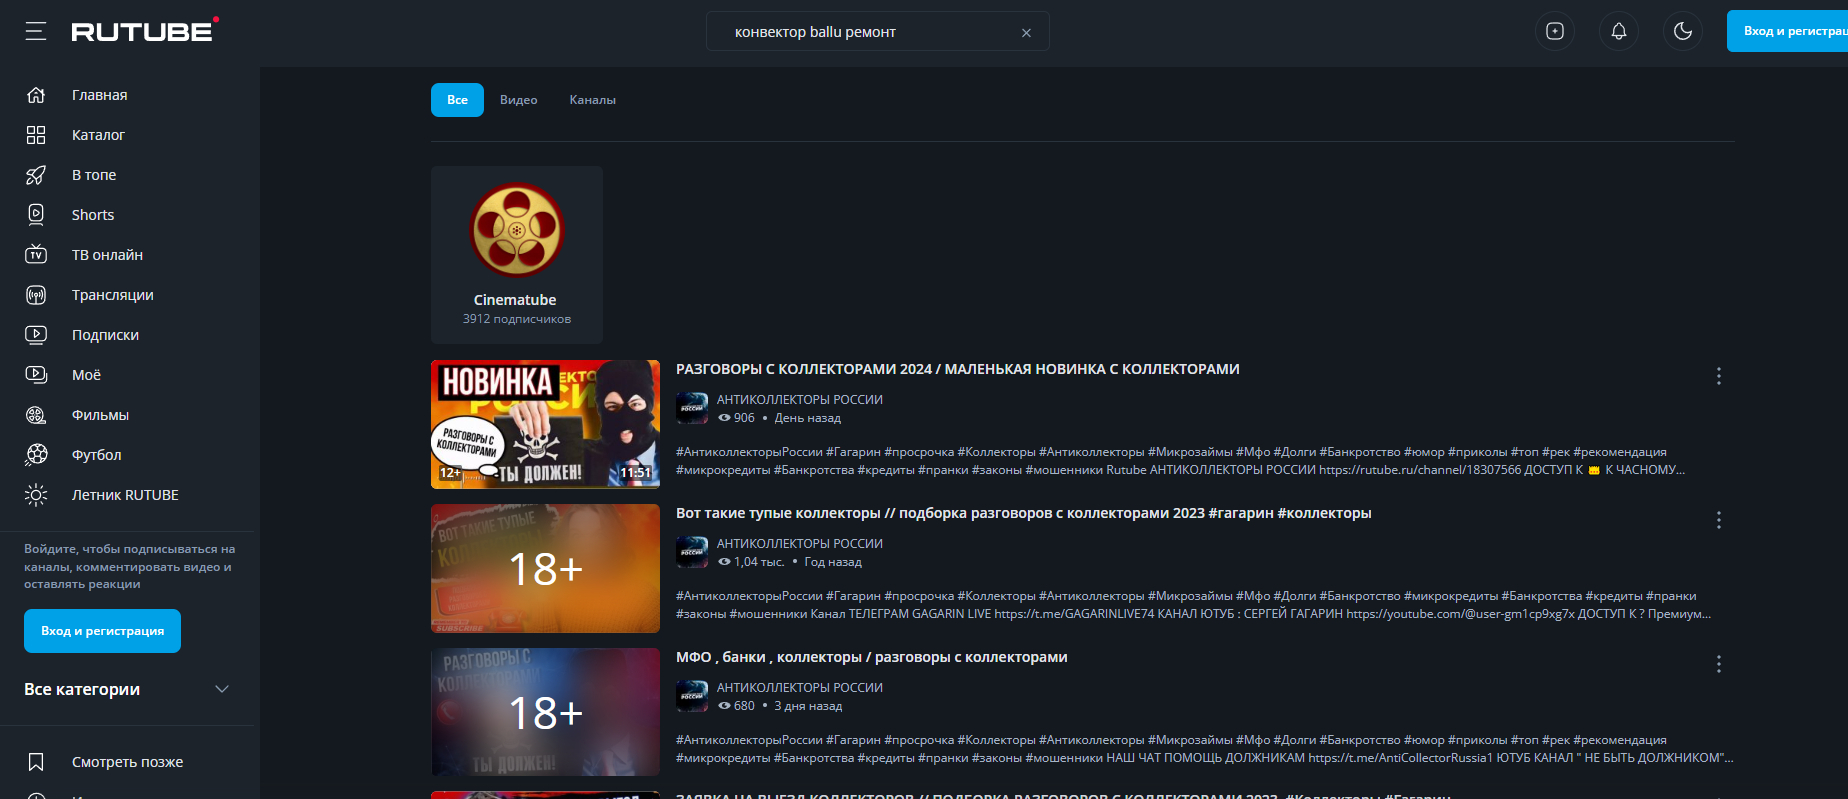Open options menu for 'РАЗГОВОРЫ С КОЛЛЕКТОРАМИ 2024' video
Image resolution: width=1848 pixels, height=799 pixels.
tap(1719, 376)
